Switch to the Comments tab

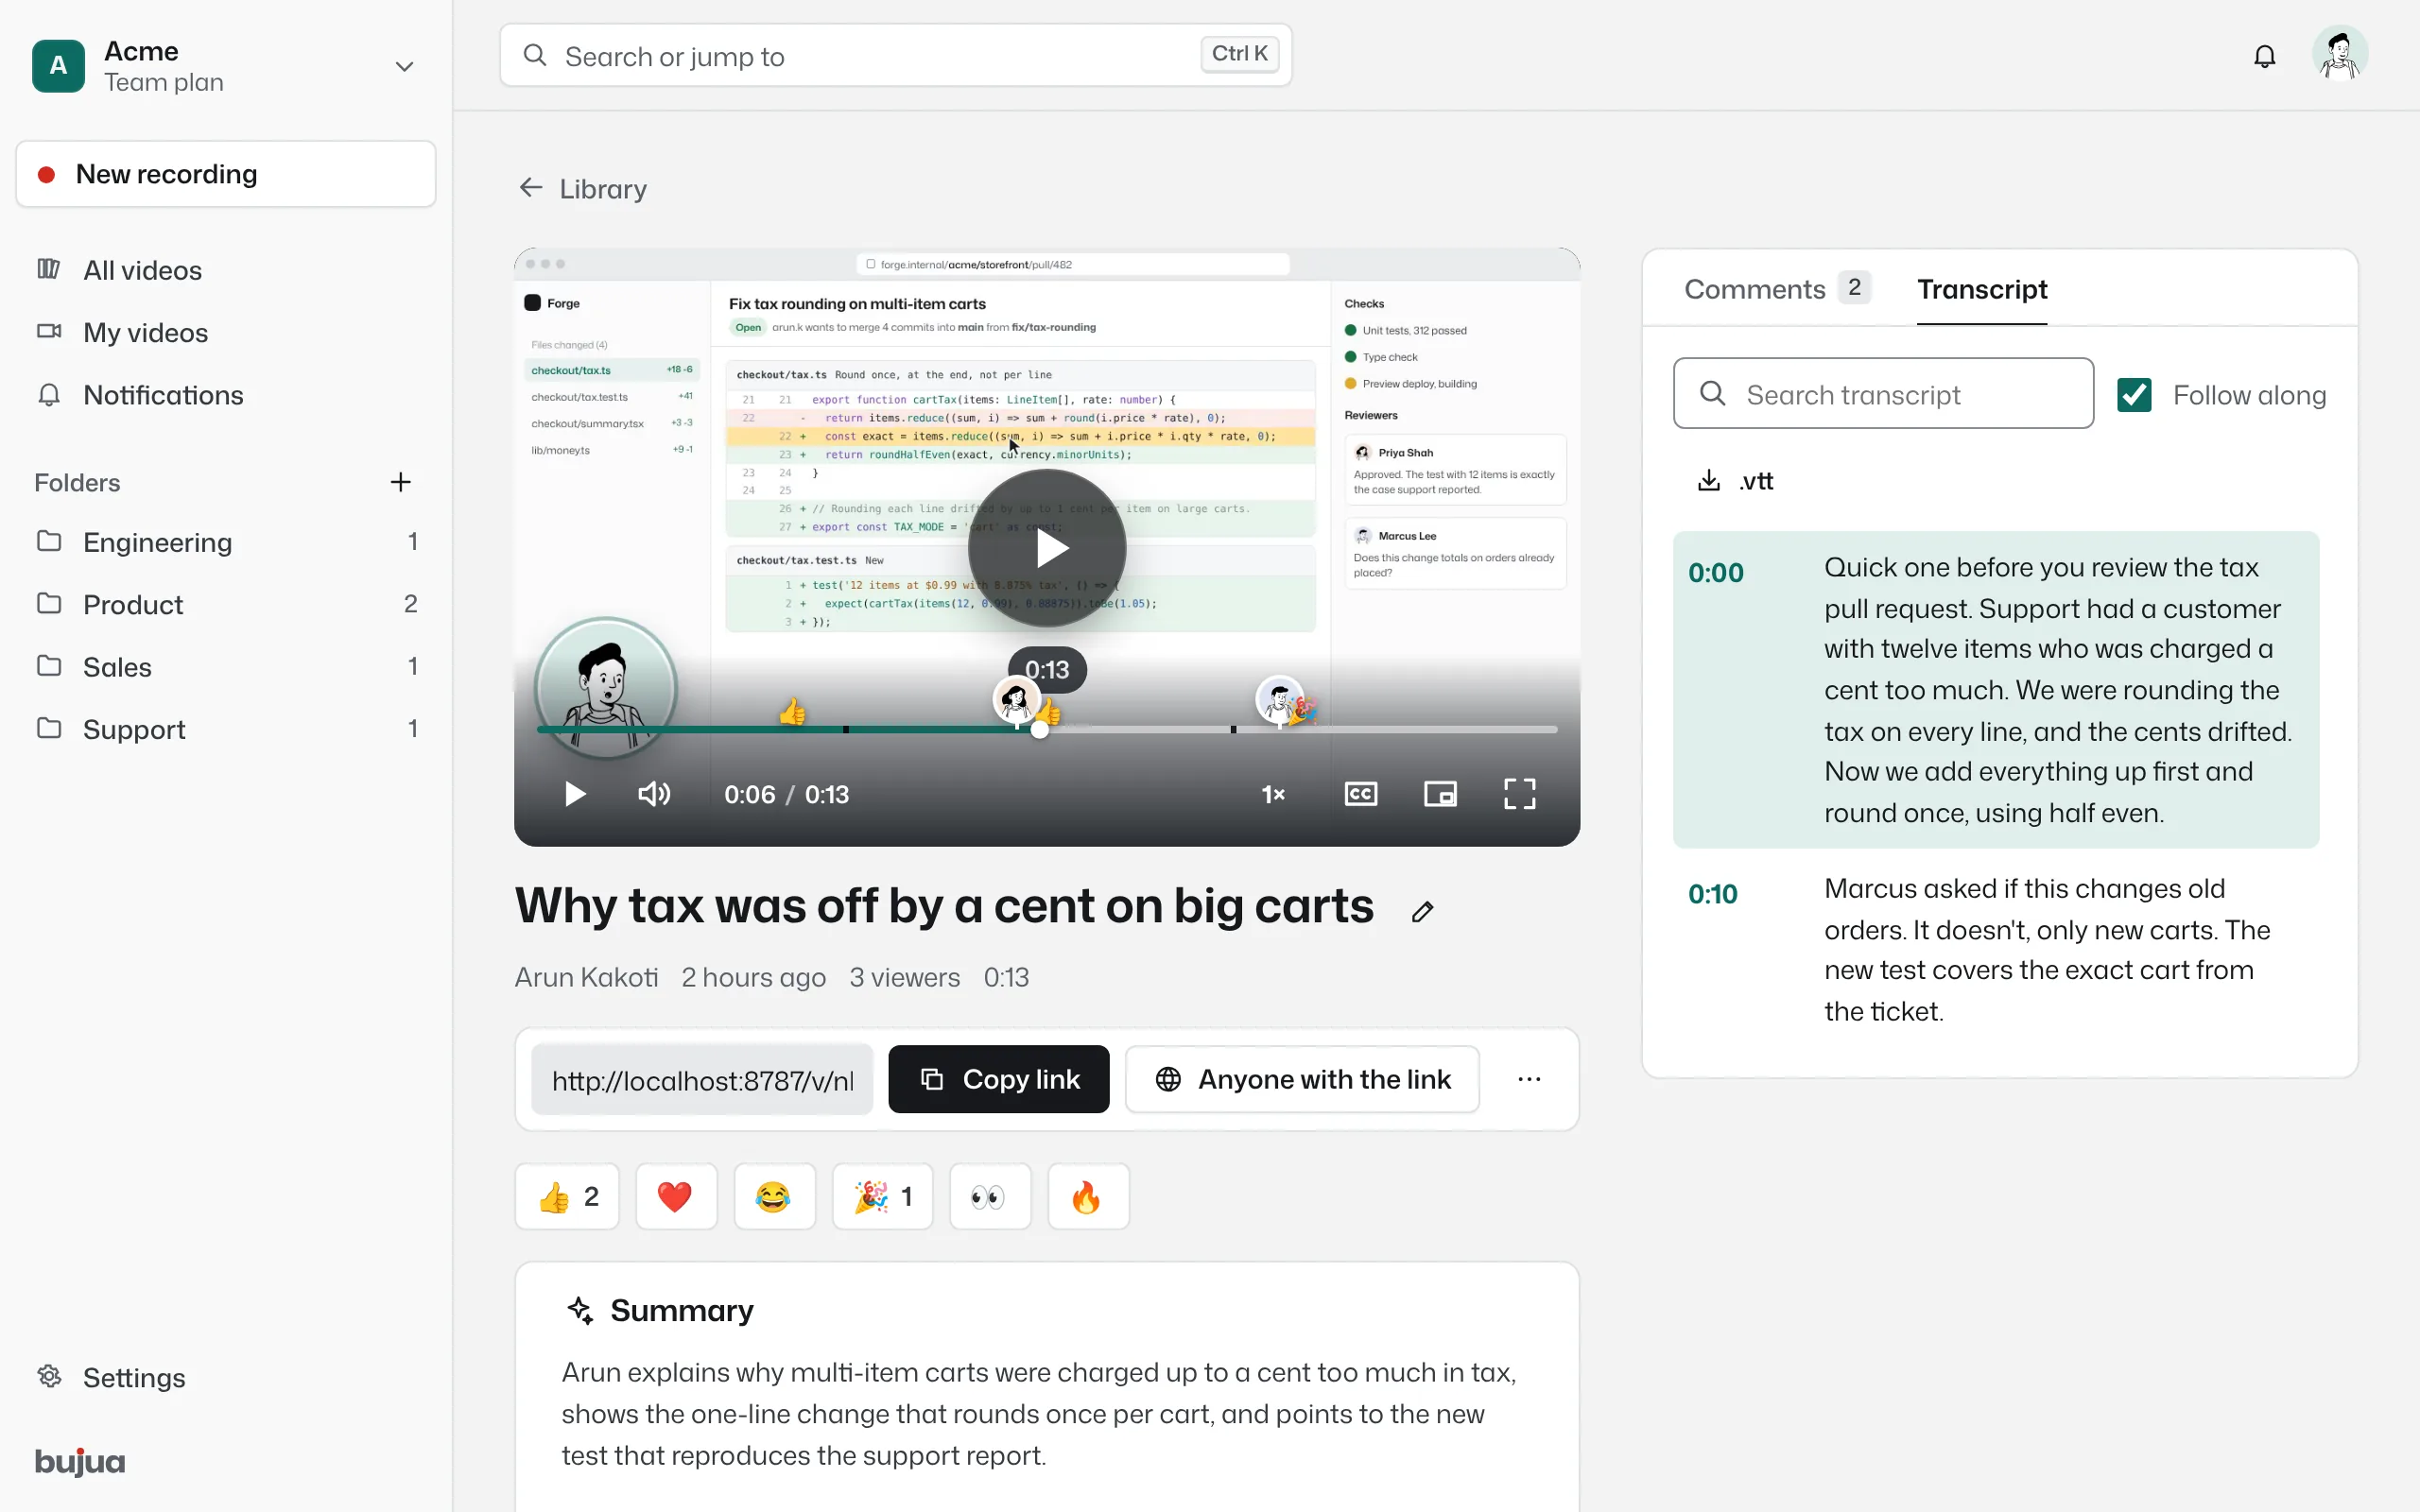(x=1776, y=289)
